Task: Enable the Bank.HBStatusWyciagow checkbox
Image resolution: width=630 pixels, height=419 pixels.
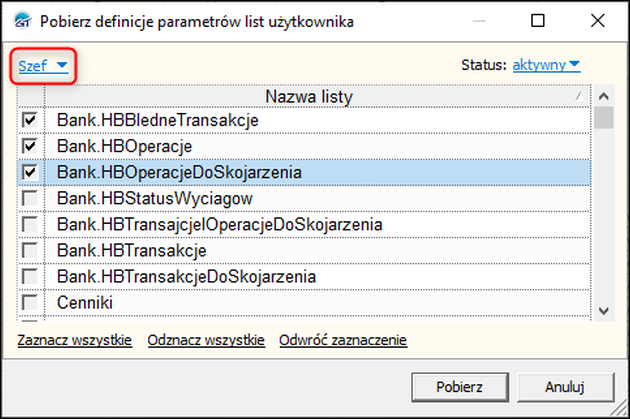Action: tap(30, 198)
